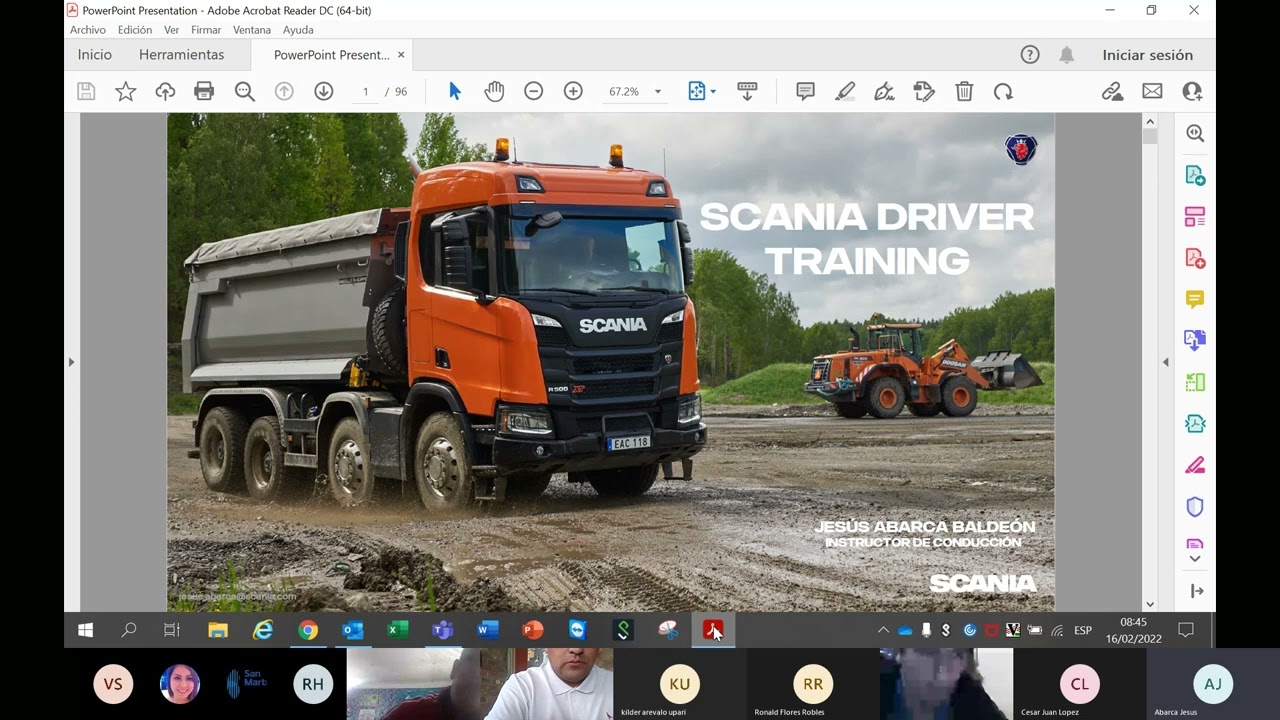Select the PowerPoint Present... document tab
1280x720 pixels.
(331, 55)
